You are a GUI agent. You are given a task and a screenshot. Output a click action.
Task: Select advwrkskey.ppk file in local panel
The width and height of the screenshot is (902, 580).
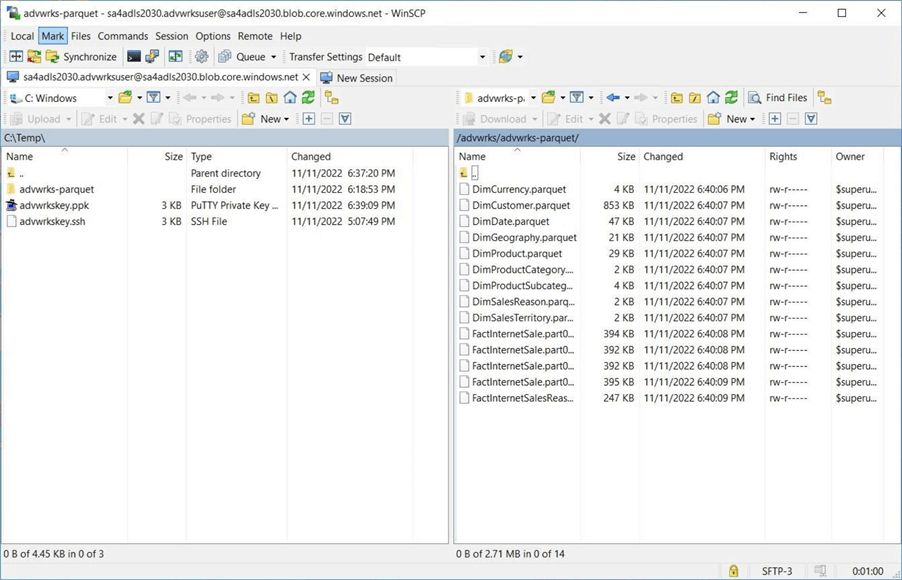pos(53,205)
